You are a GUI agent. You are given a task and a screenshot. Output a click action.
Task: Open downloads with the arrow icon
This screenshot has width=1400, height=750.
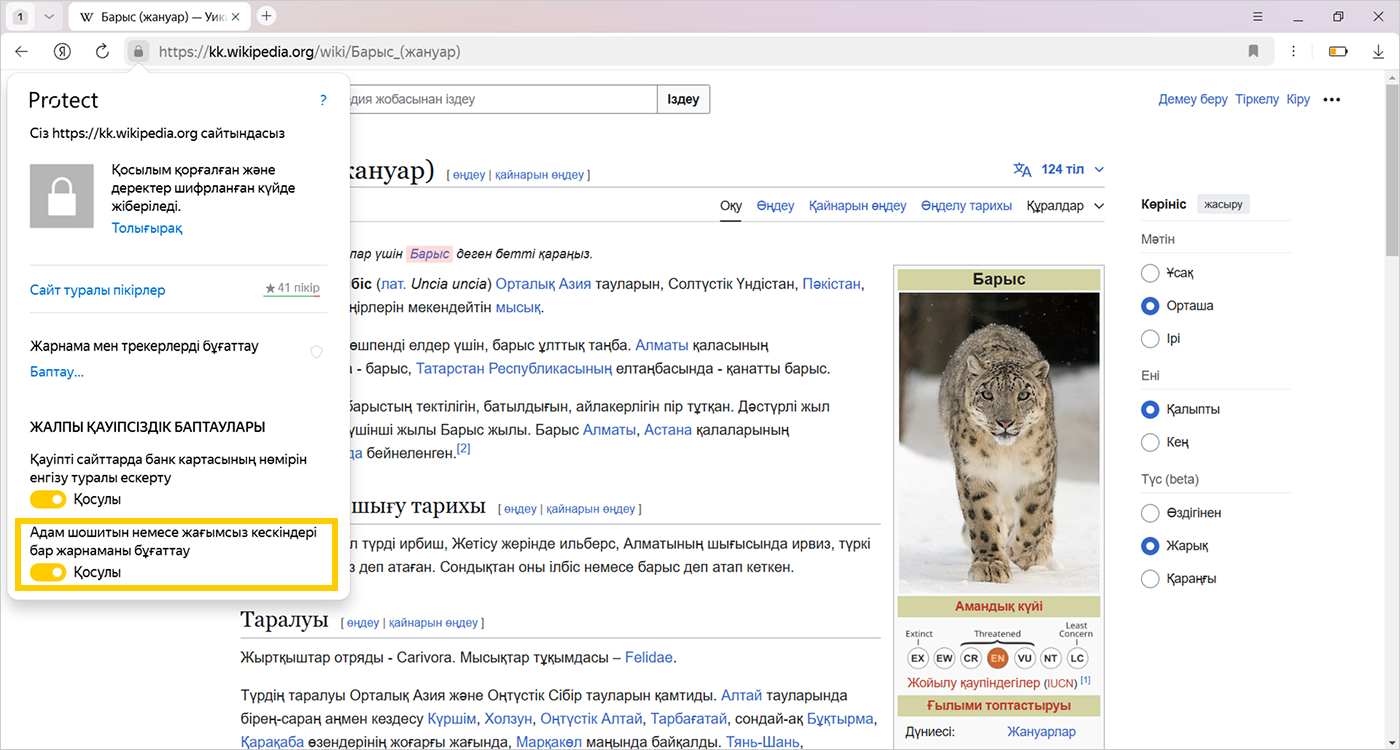[1379, 51]
